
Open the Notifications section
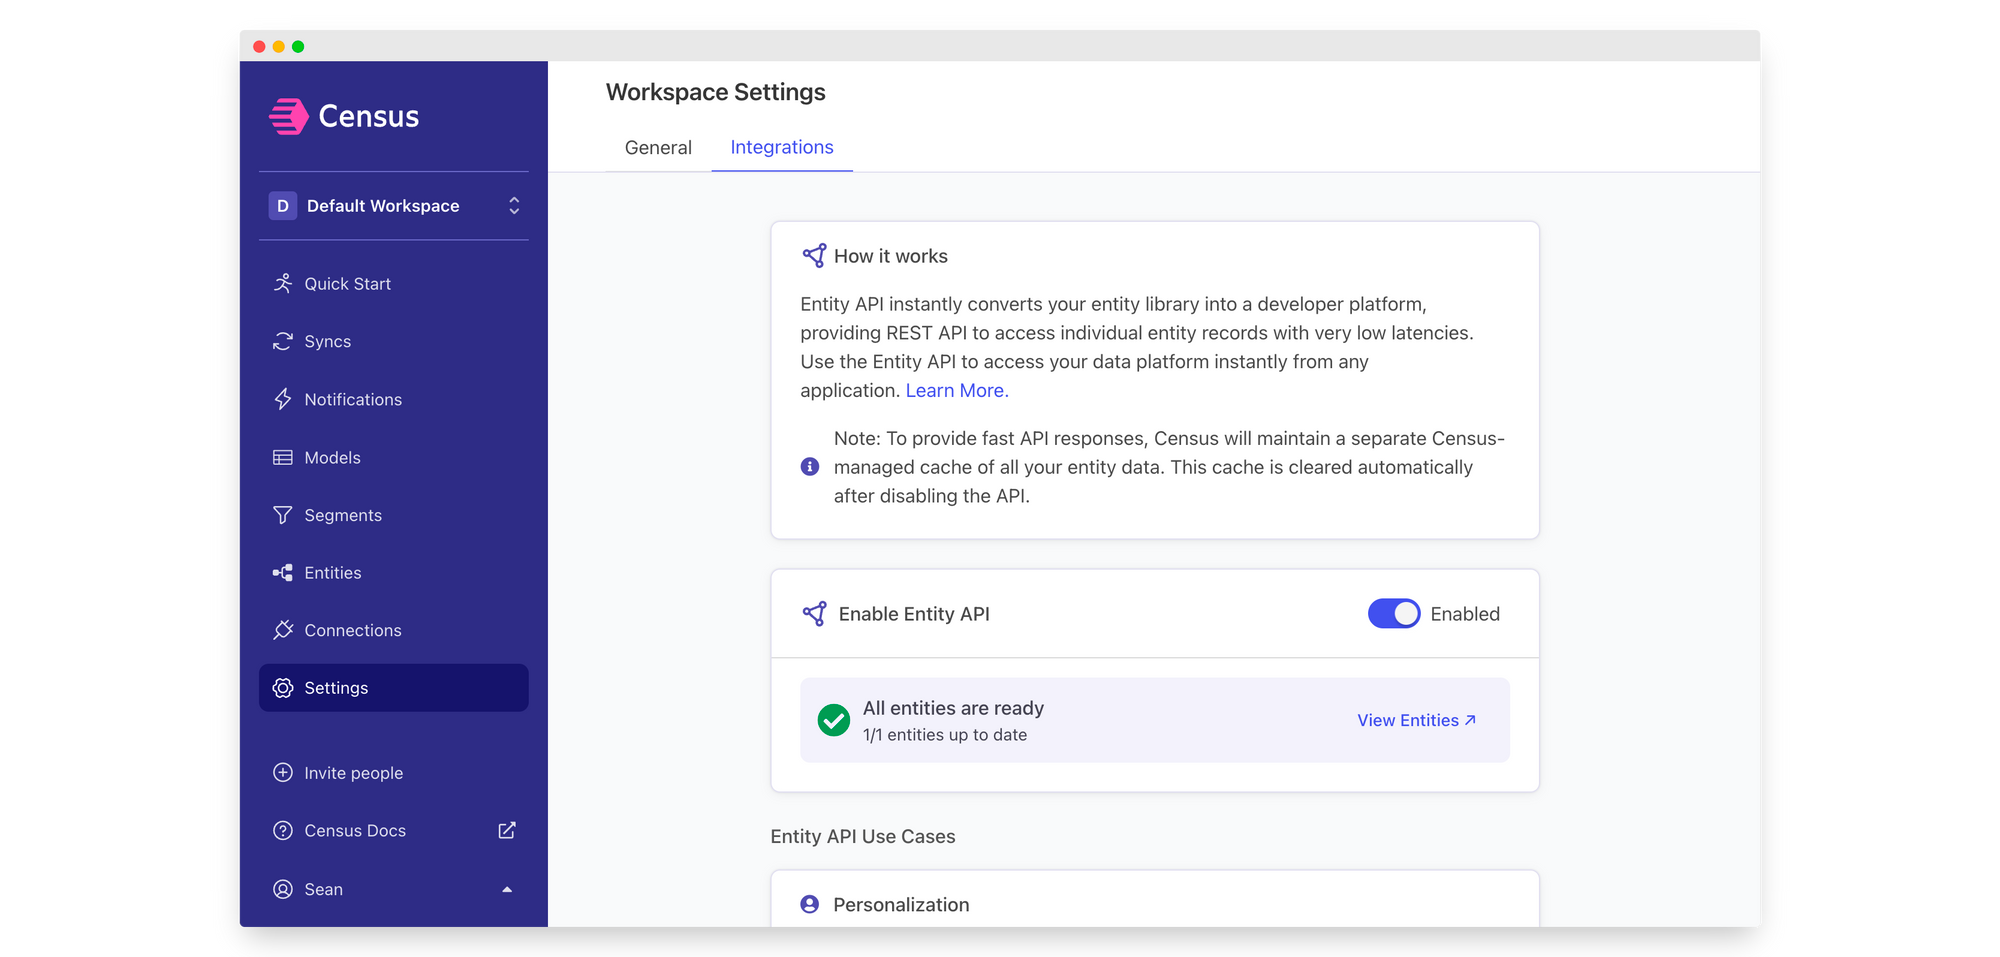tap(351, 399)
